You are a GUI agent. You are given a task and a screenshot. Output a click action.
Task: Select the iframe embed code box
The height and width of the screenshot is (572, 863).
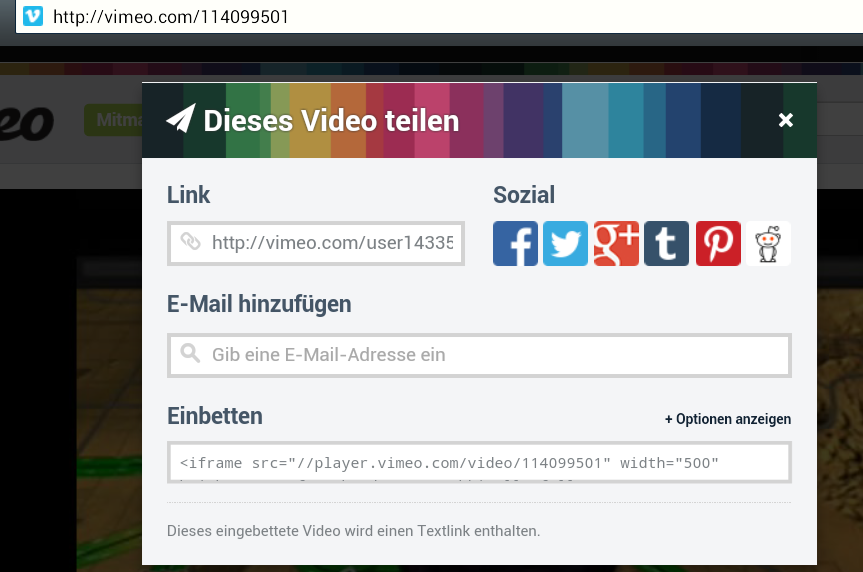[x=479, y=462]
